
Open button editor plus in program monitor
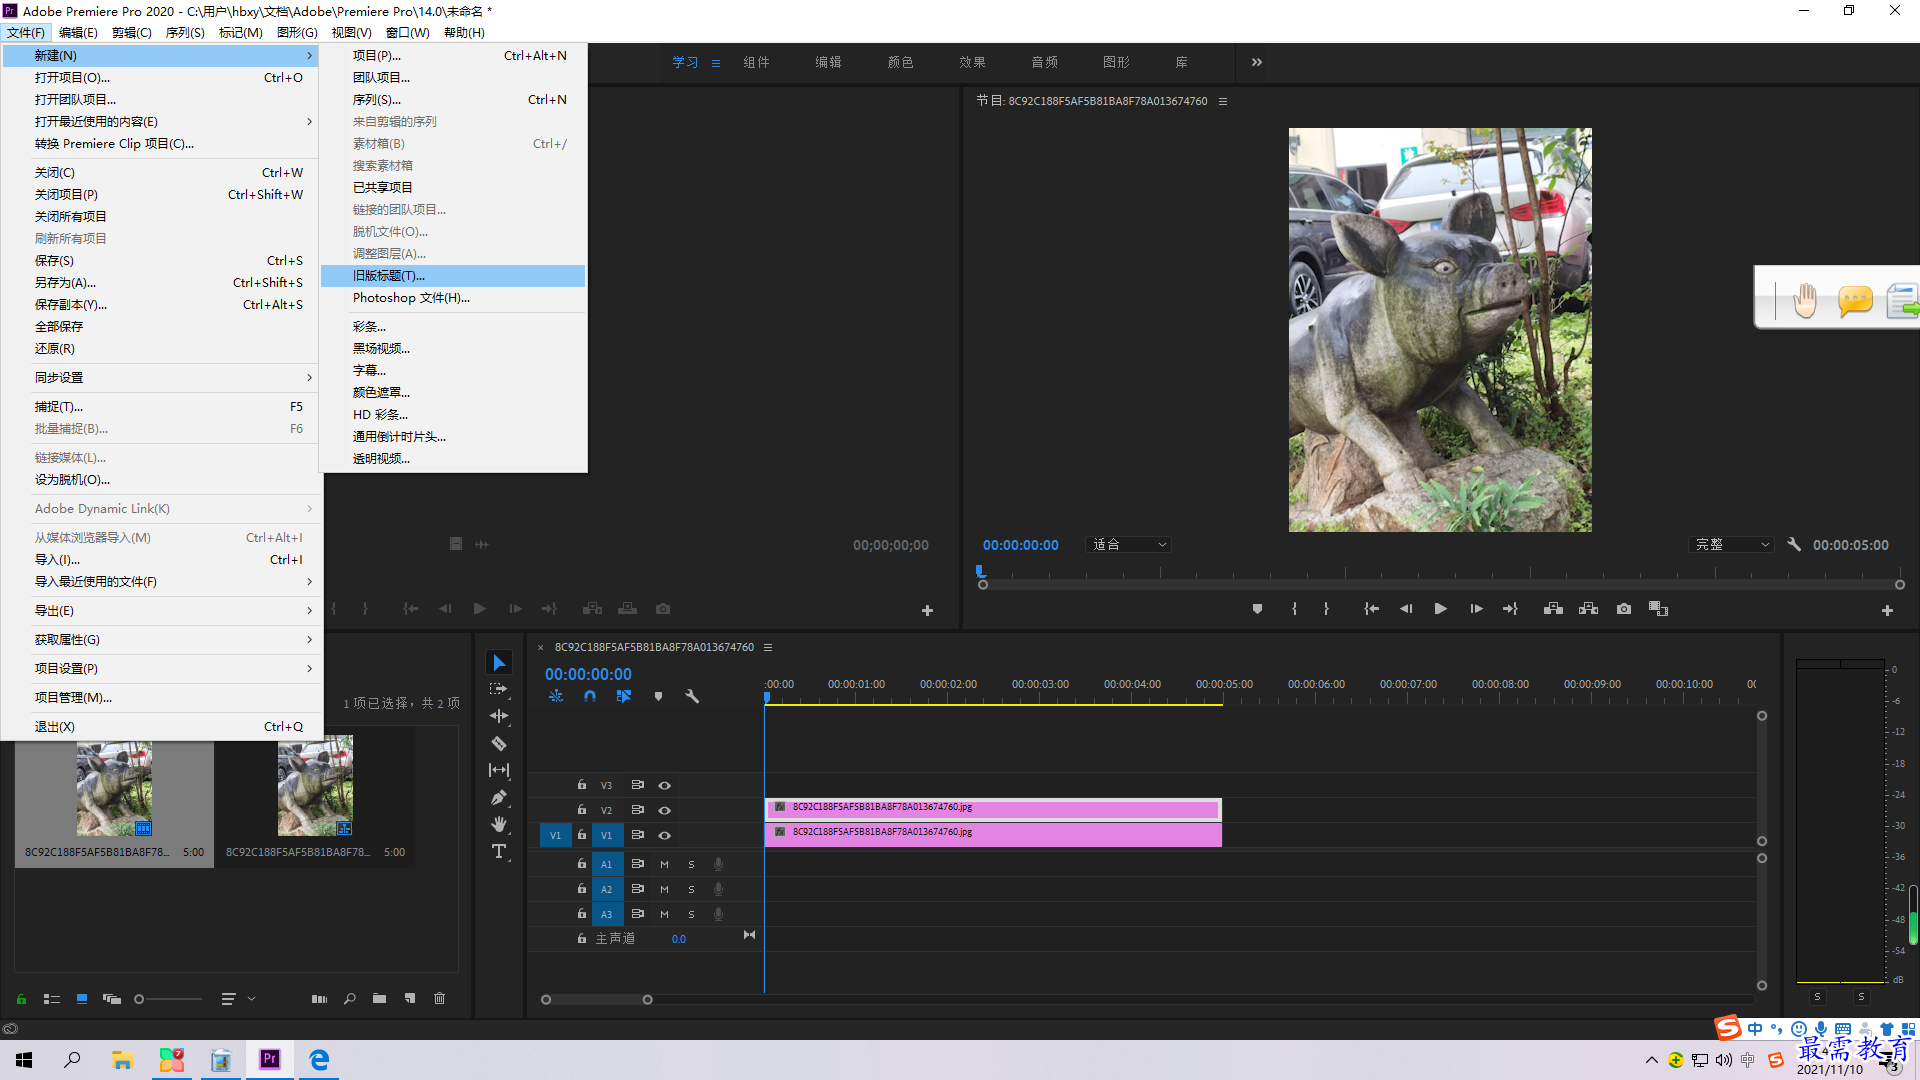click(1887, 610)
